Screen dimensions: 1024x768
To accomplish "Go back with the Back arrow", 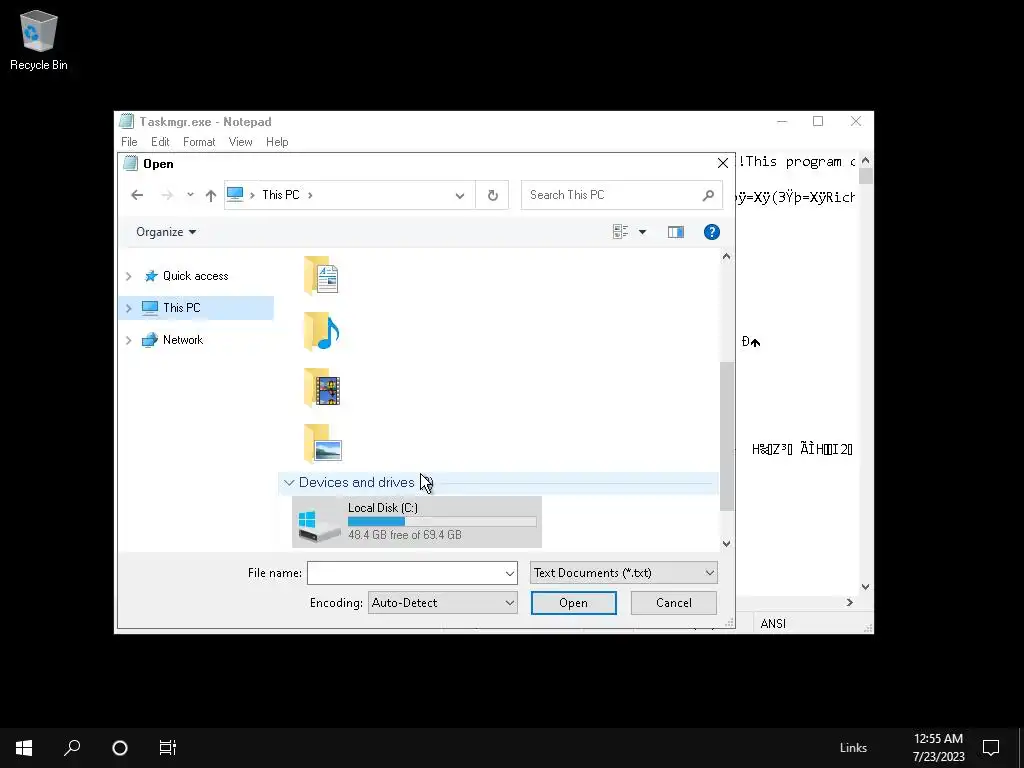I will (x=136, y=195).
